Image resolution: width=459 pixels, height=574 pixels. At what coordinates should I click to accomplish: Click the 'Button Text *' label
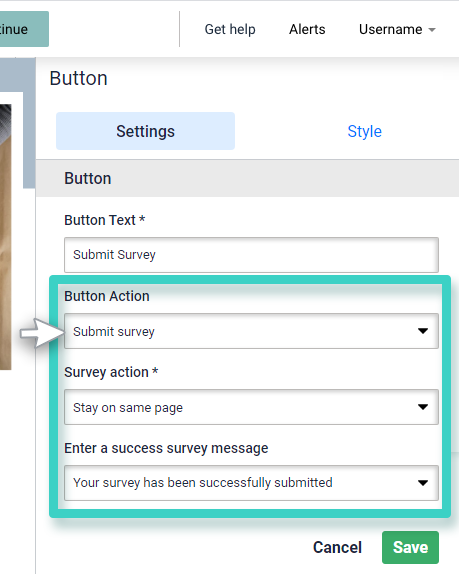click(105, 220)
